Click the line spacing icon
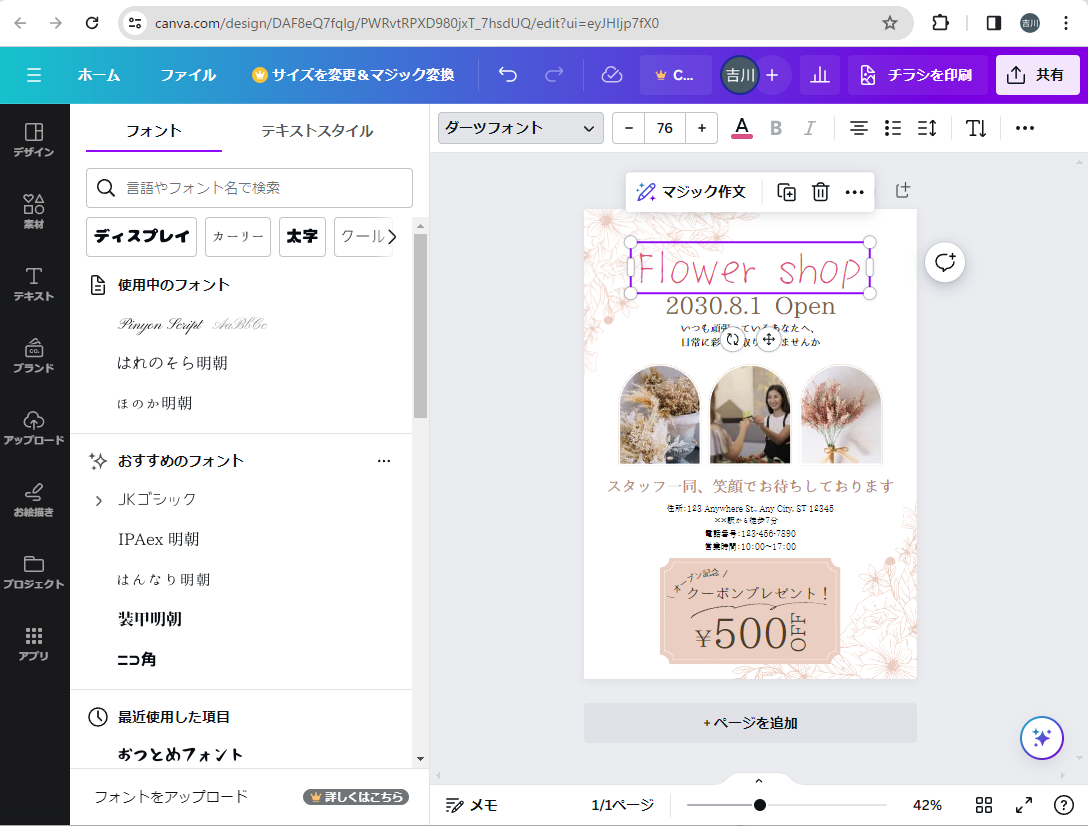Screen dimensions: 1088x826 point(927,128)
